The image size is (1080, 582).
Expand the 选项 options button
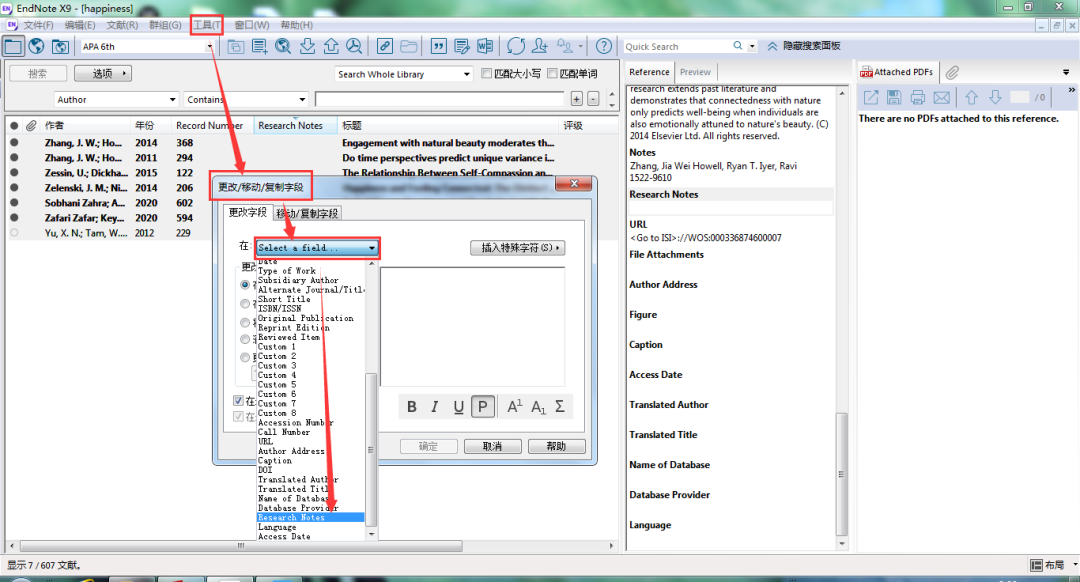coord(103,73)
